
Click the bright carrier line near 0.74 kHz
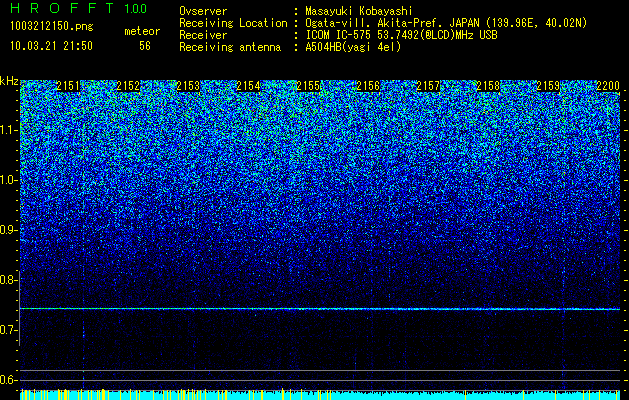(x=320, y=309)
